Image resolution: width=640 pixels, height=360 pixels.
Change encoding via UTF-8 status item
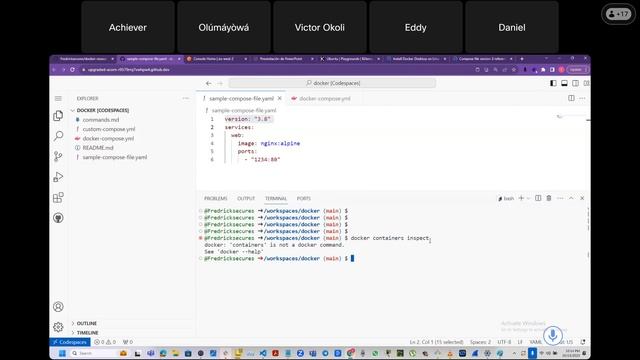tap(504, 342)
